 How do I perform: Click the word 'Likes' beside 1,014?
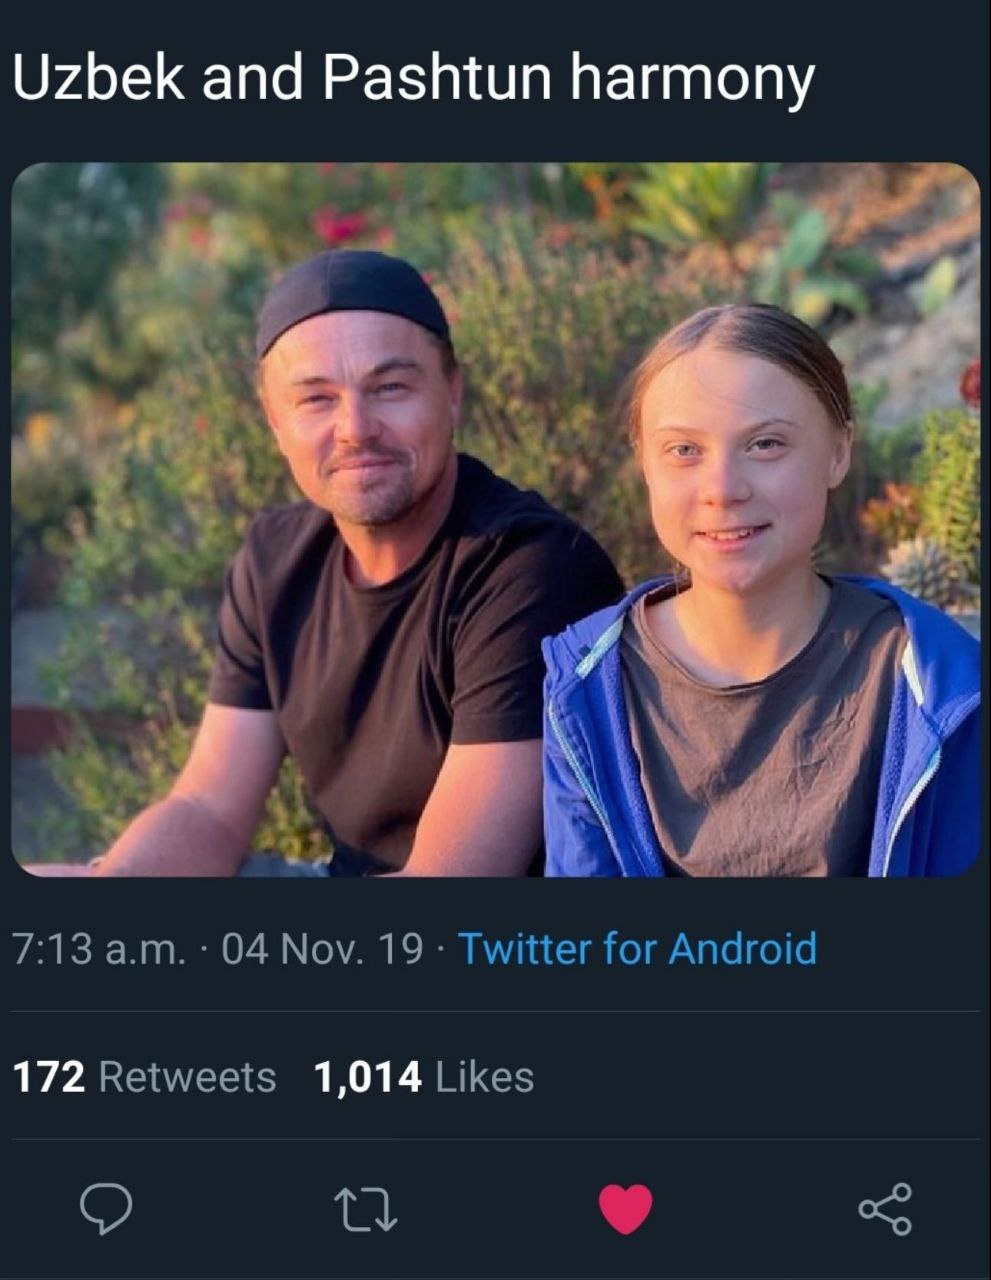pos(485,1077)
